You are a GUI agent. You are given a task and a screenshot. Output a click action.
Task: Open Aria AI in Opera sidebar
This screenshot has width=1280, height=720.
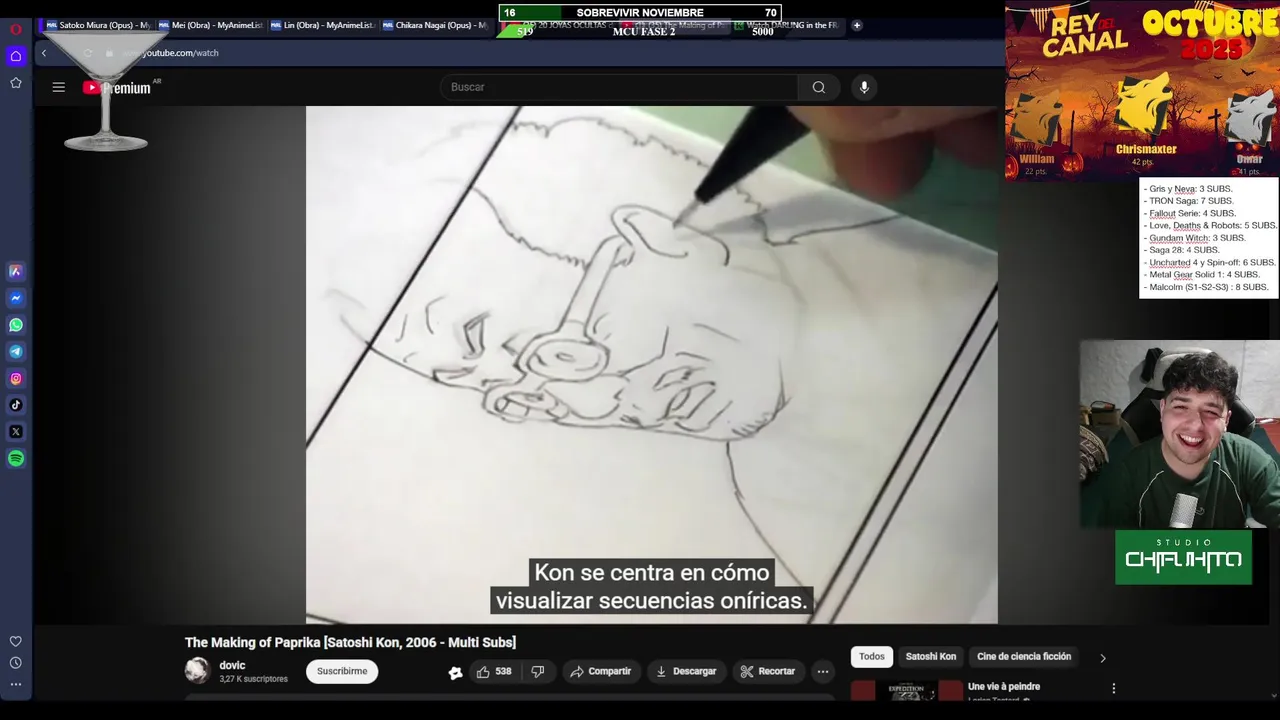tap(16, 271)
